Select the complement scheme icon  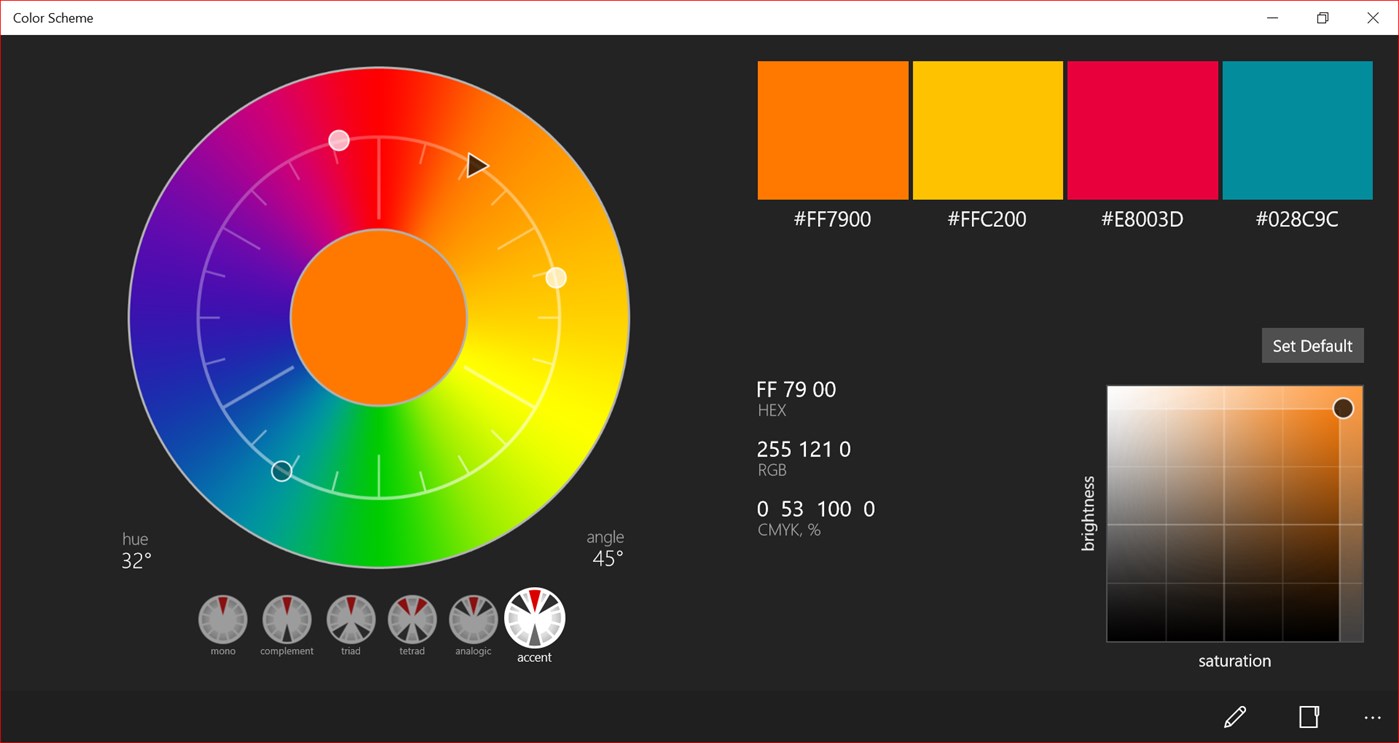pos(286,617)
